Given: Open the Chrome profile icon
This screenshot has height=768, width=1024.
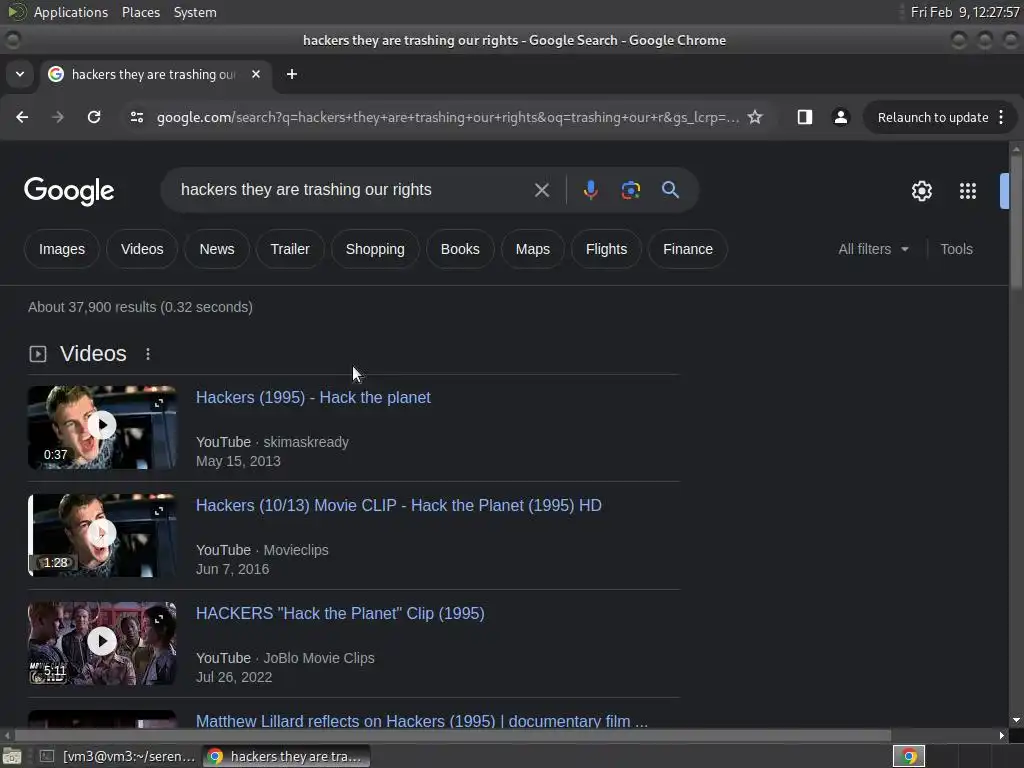Looking at the screenshot, I should pos(840,117).
